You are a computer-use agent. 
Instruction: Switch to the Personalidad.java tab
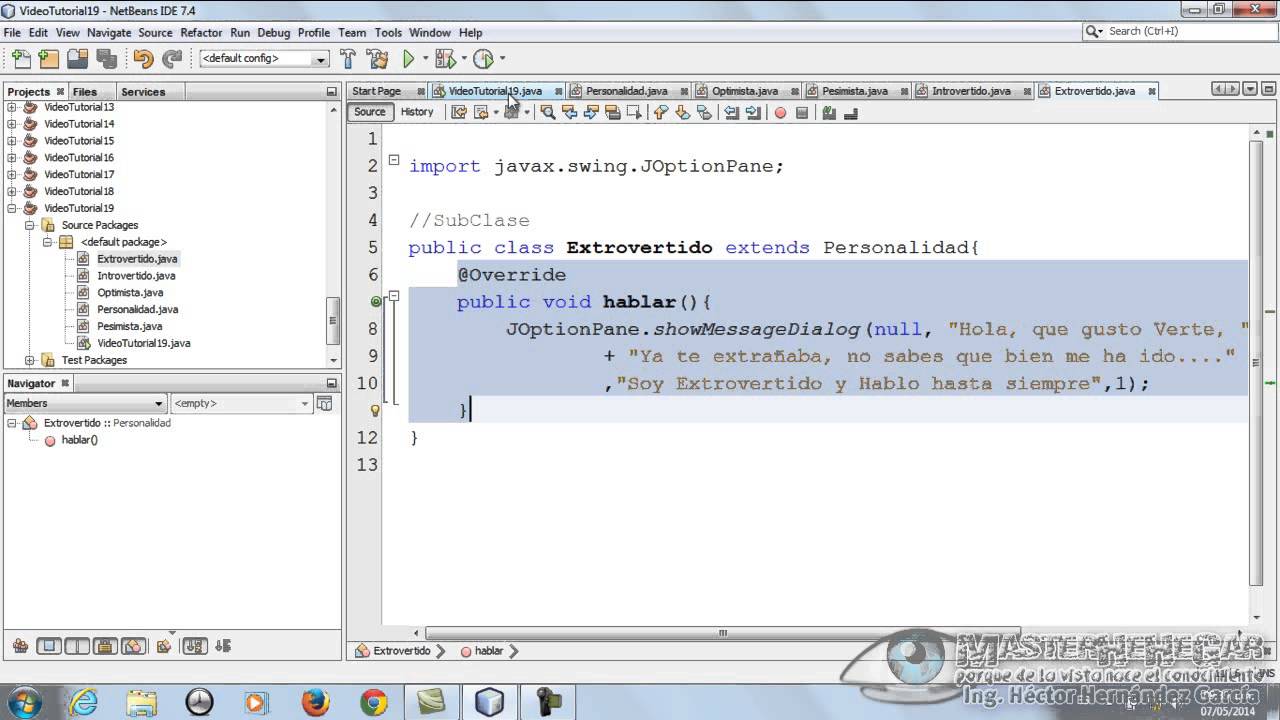point(626,91)
